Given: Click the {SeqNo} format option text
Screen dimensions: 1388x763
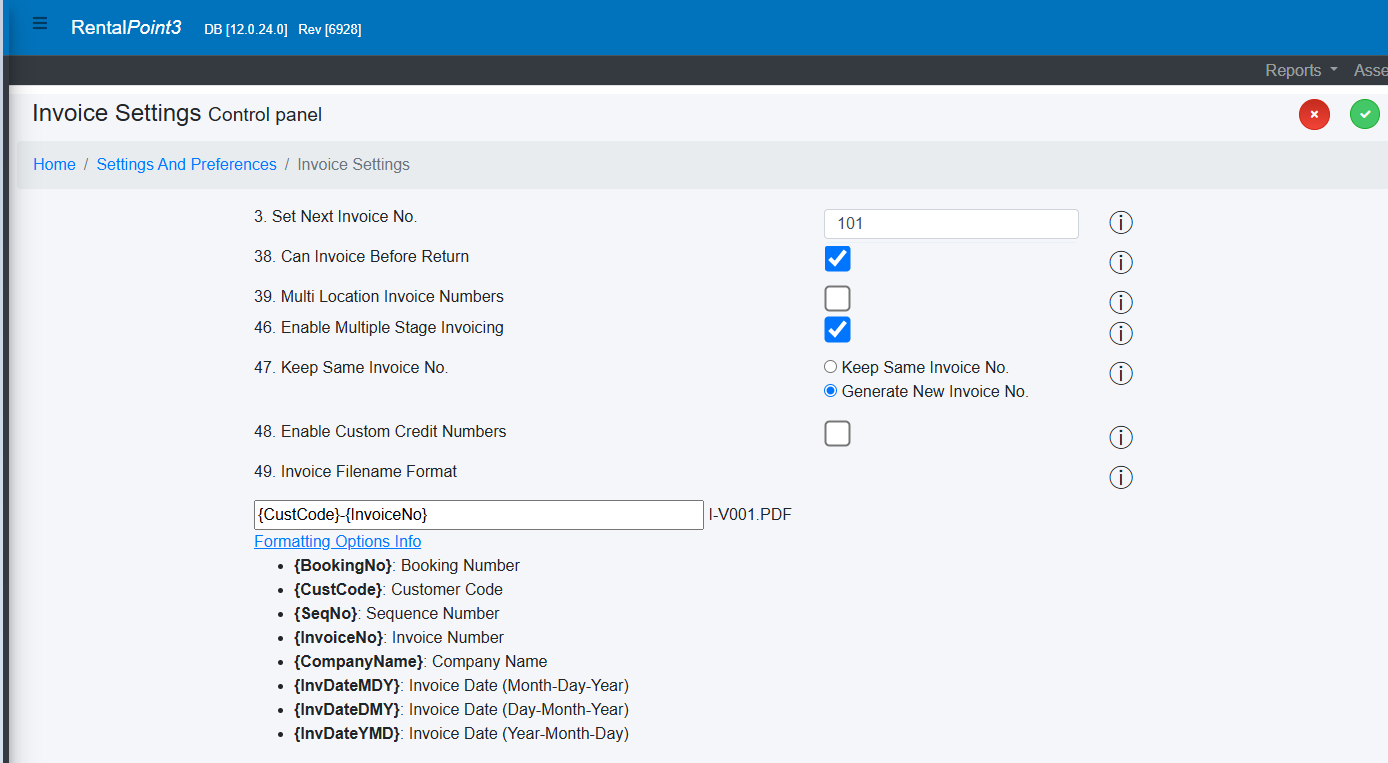Looking at the screenshot, I should (x=326, y=613).
